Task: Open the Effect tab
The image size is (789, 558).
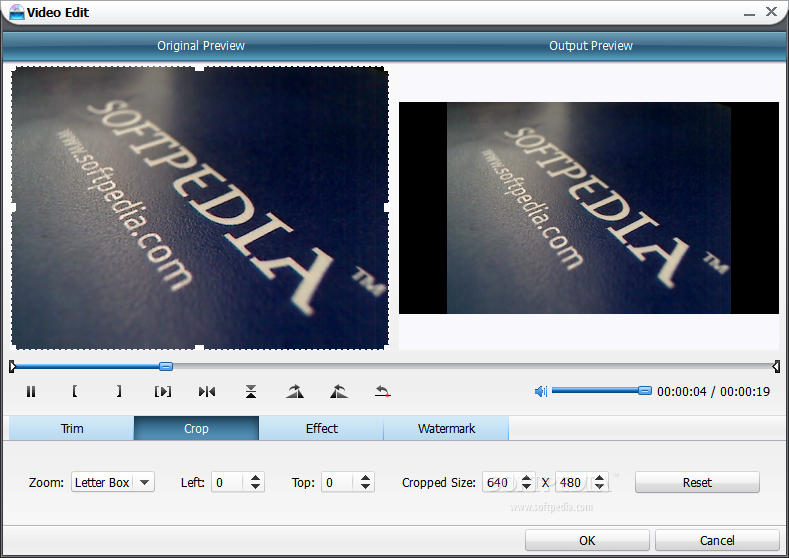Action: point(322,428)
